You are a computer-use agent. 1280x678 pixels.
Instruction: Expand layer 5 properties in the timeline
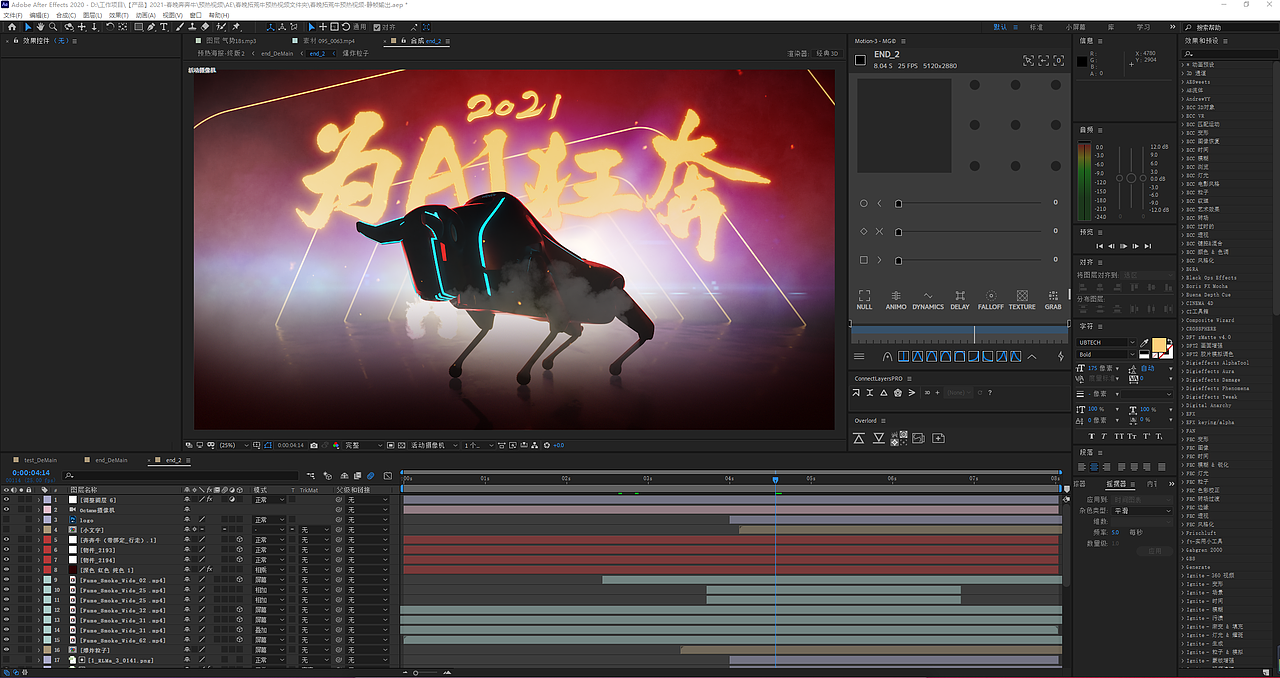[37, 541]
